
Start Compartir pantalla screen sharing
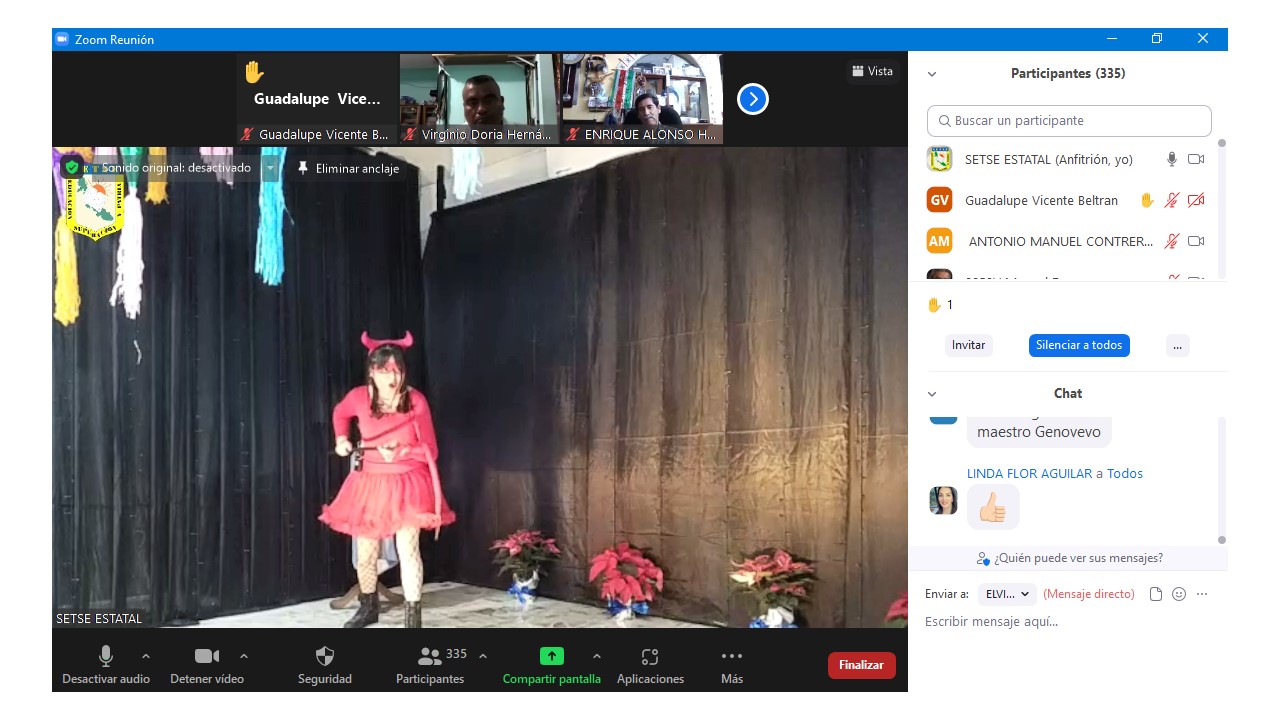point(552,665)
